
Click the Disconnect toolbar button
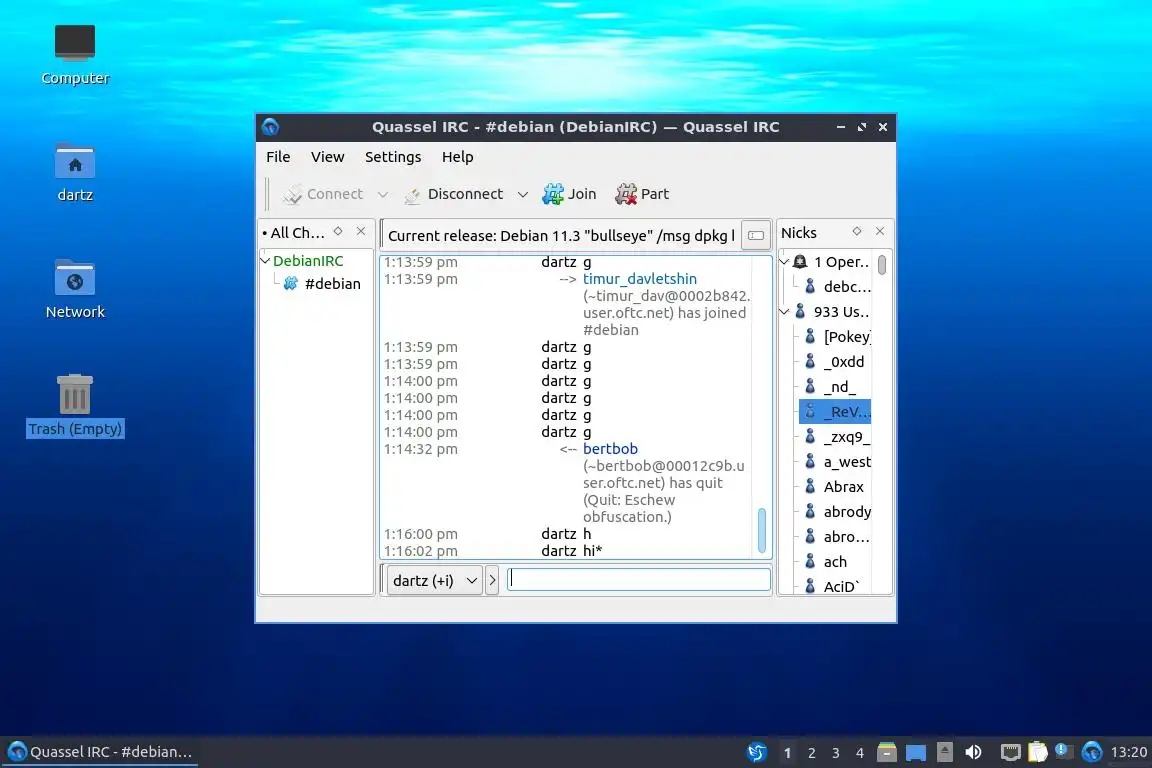[454, 194]
